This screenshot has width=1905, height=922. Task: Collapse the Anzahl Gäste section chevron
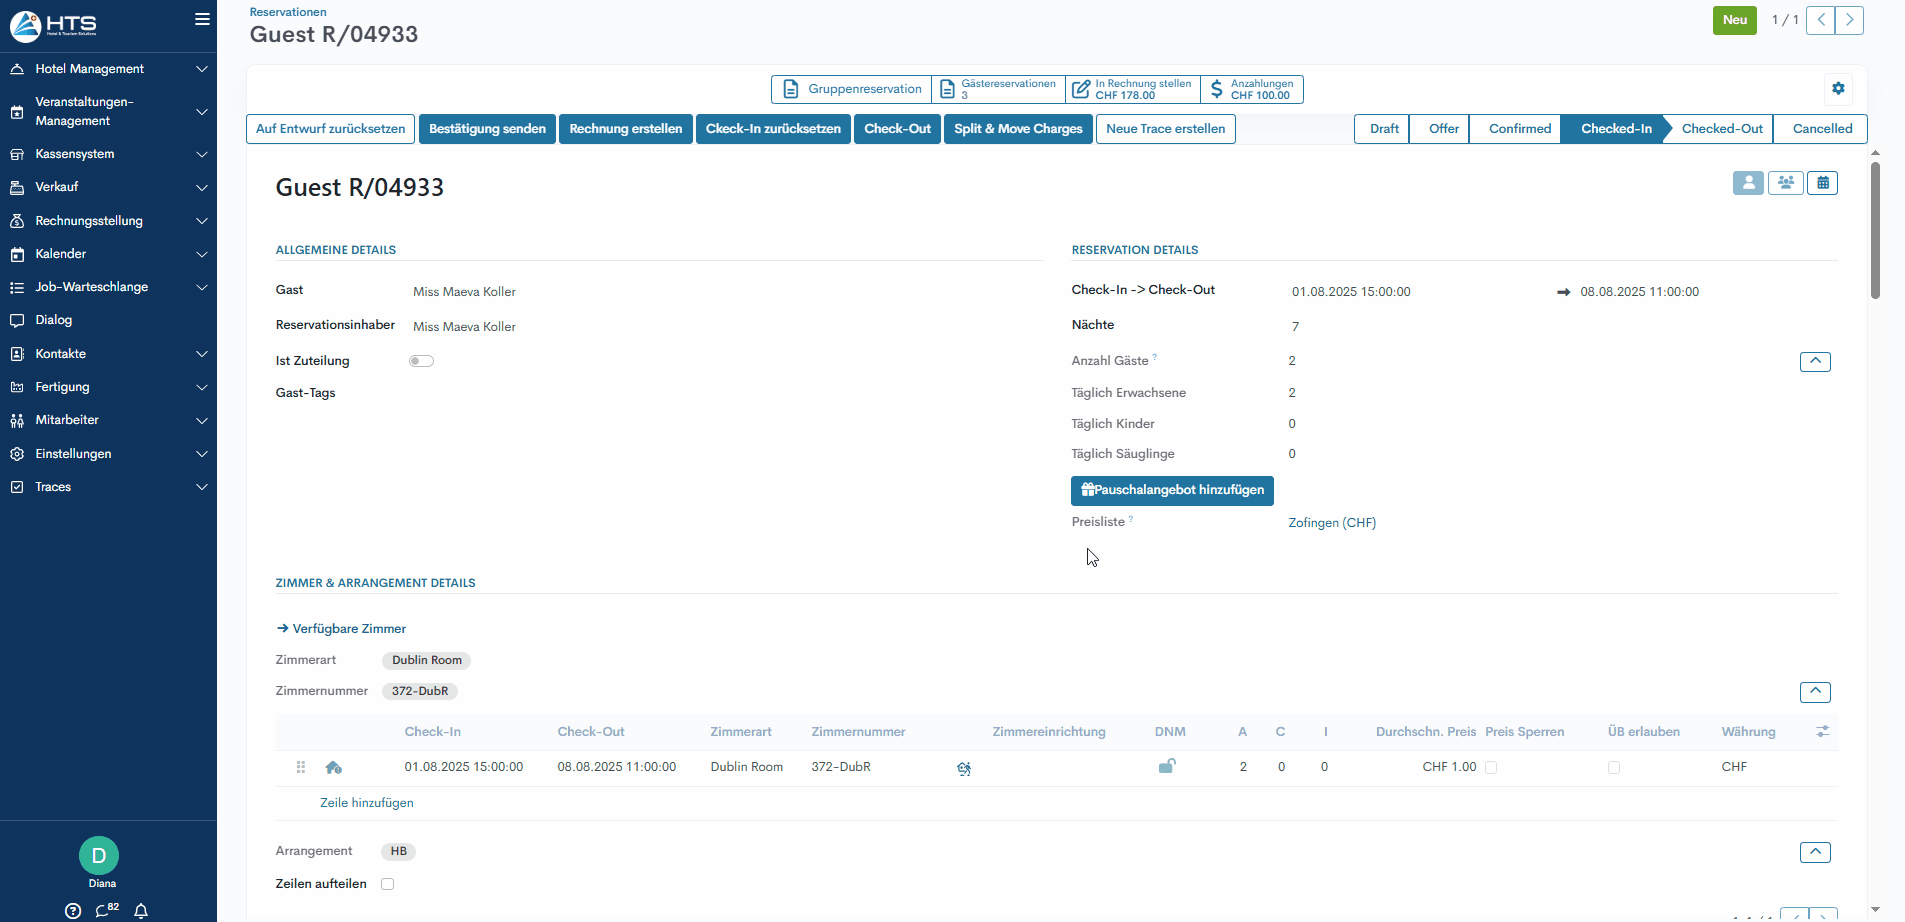1814,361
